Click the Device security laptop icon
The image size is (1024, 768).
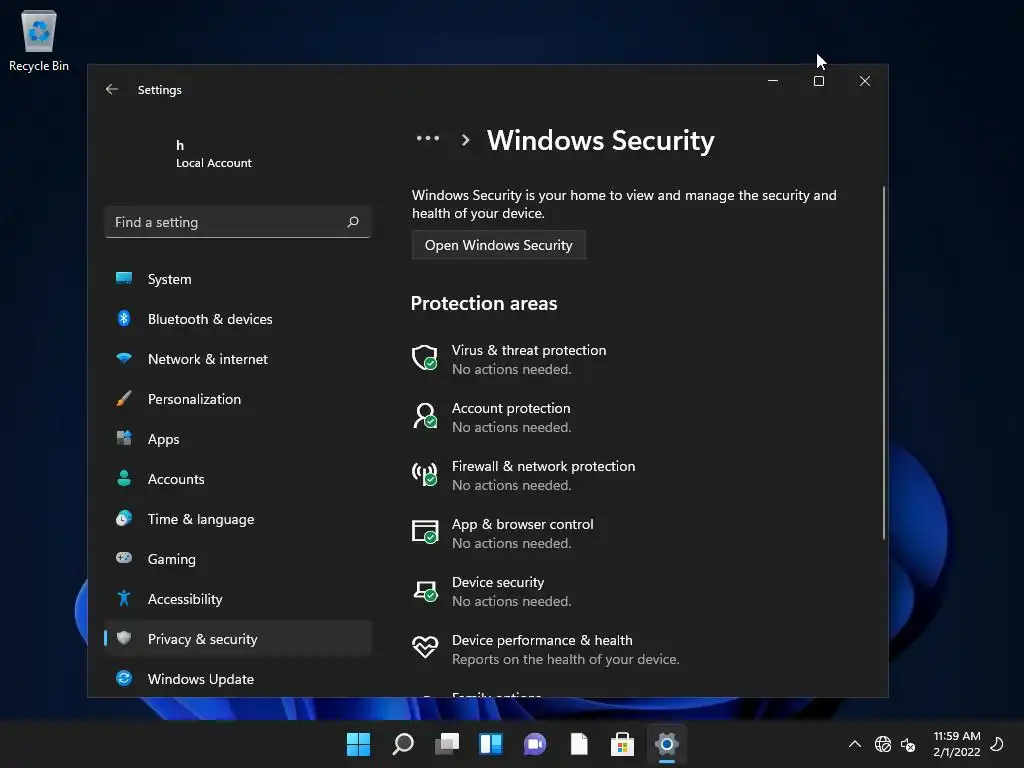pyautogui.click(x=424, y=590)
